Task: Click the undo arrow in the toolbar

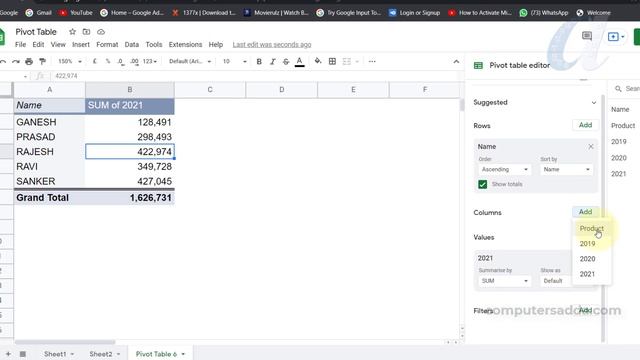Action: tap(2, 62)
